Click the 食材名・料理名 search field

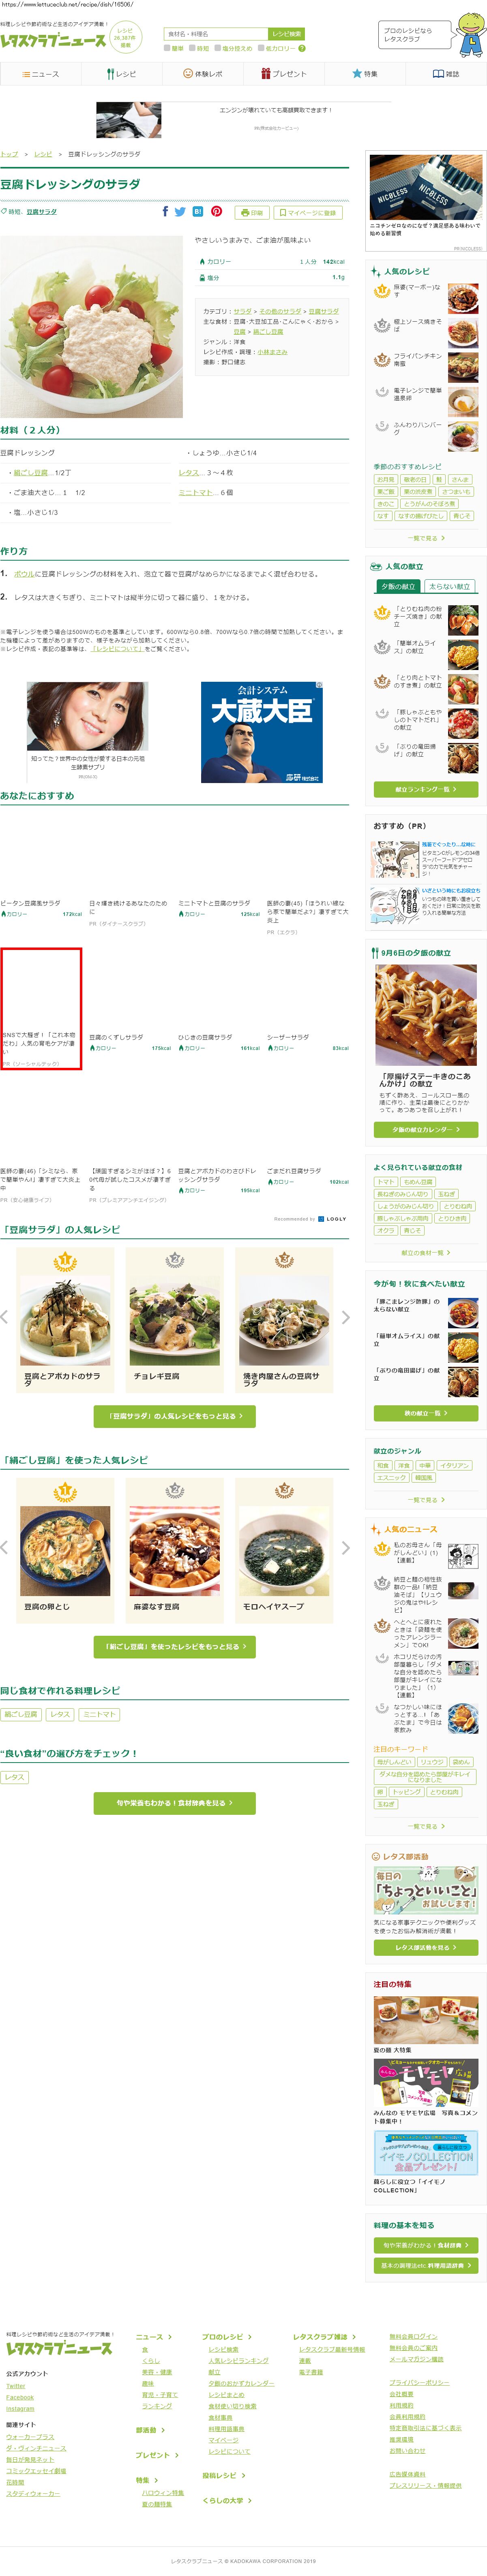click(x=216, y=34)
